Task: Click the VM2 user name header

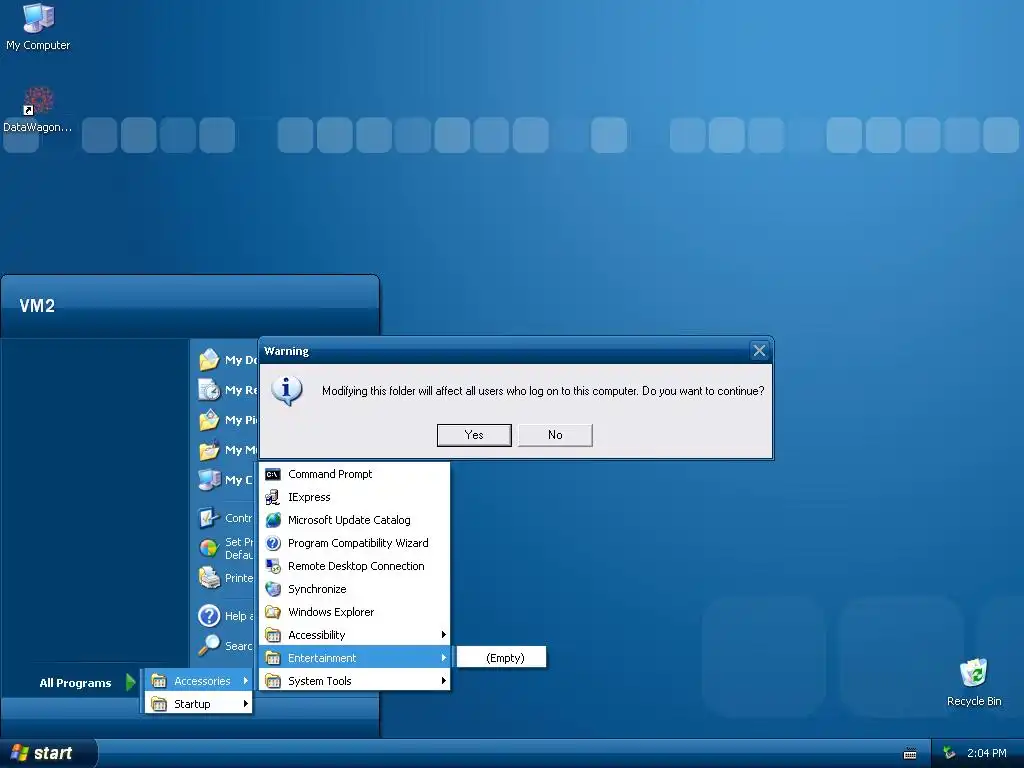Action: pyautogui.click(x=37, y=306)
